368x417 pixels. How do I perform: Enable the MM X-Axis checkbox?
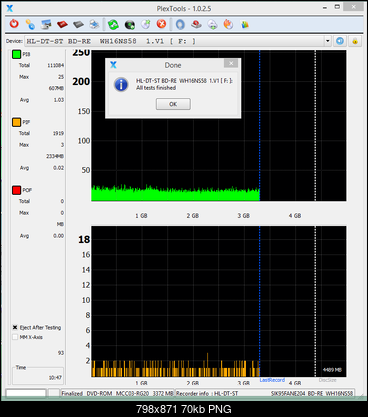pyautogui.click(x=15, y=337)
